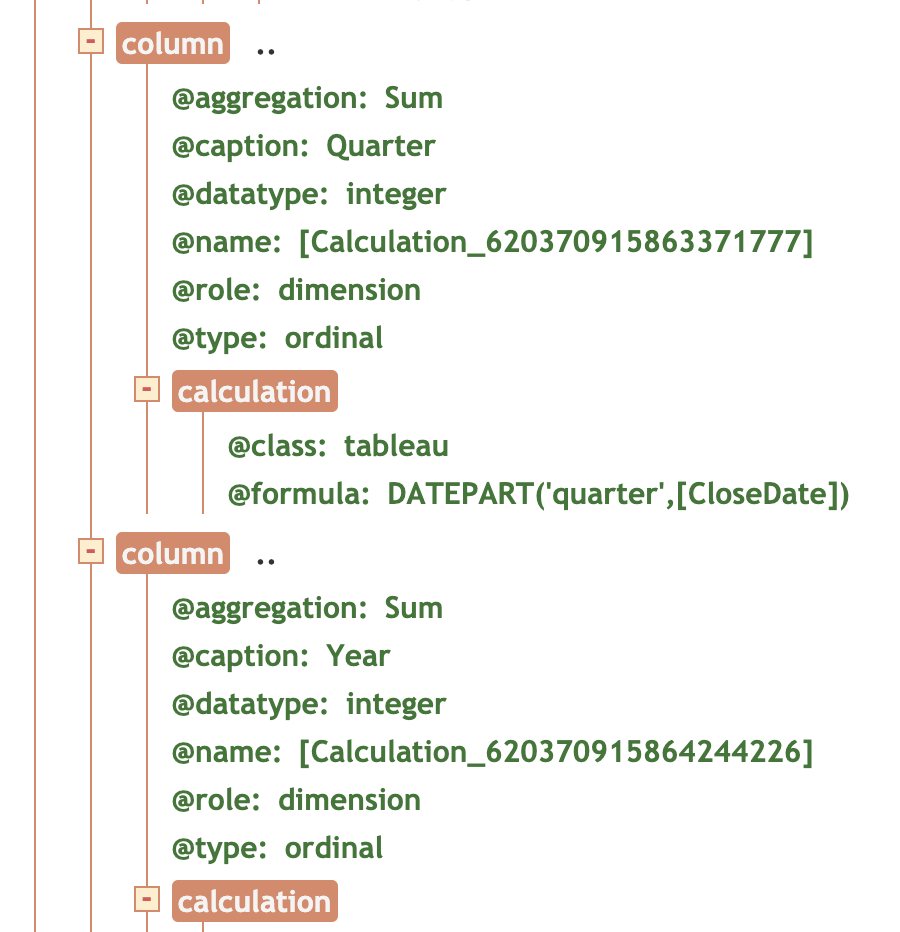Select the @caption: Quarter attribute
900x932 pixels.
[303, 146]
